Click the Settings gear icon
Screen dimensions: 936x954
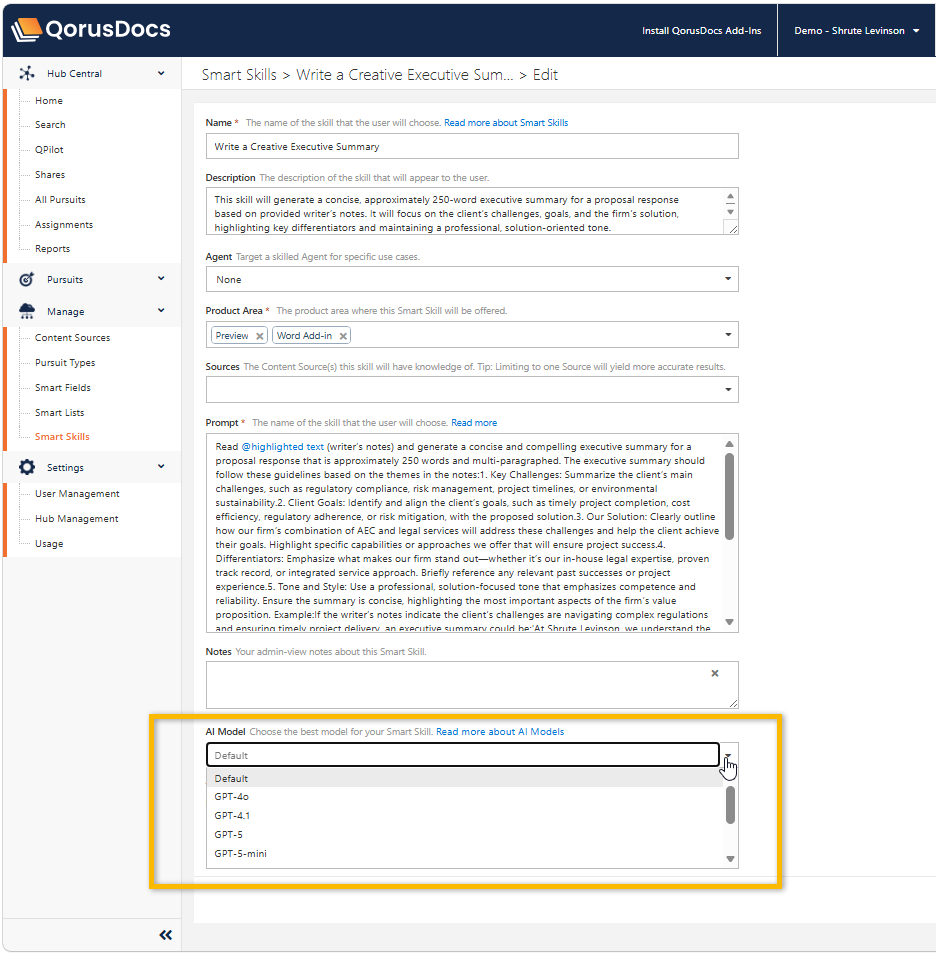[27, 467]
